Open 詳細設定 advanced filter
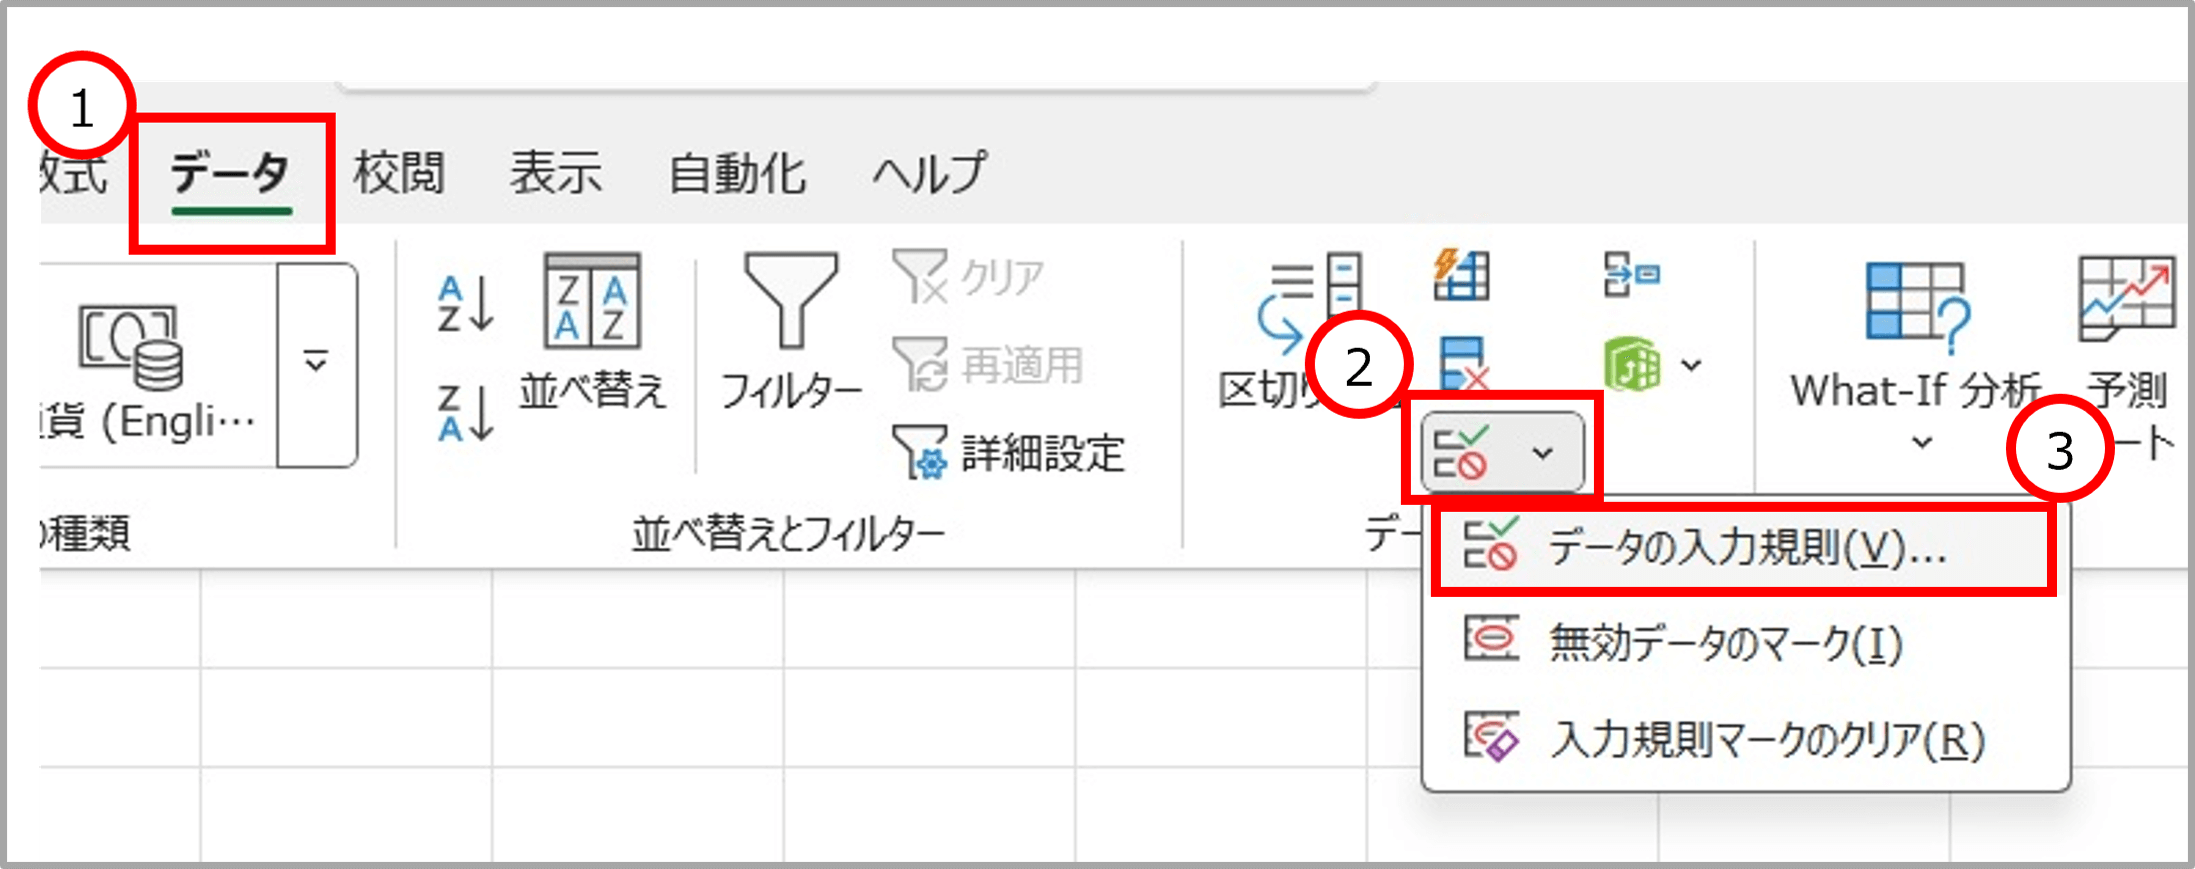 click(x=1009, y=452)
